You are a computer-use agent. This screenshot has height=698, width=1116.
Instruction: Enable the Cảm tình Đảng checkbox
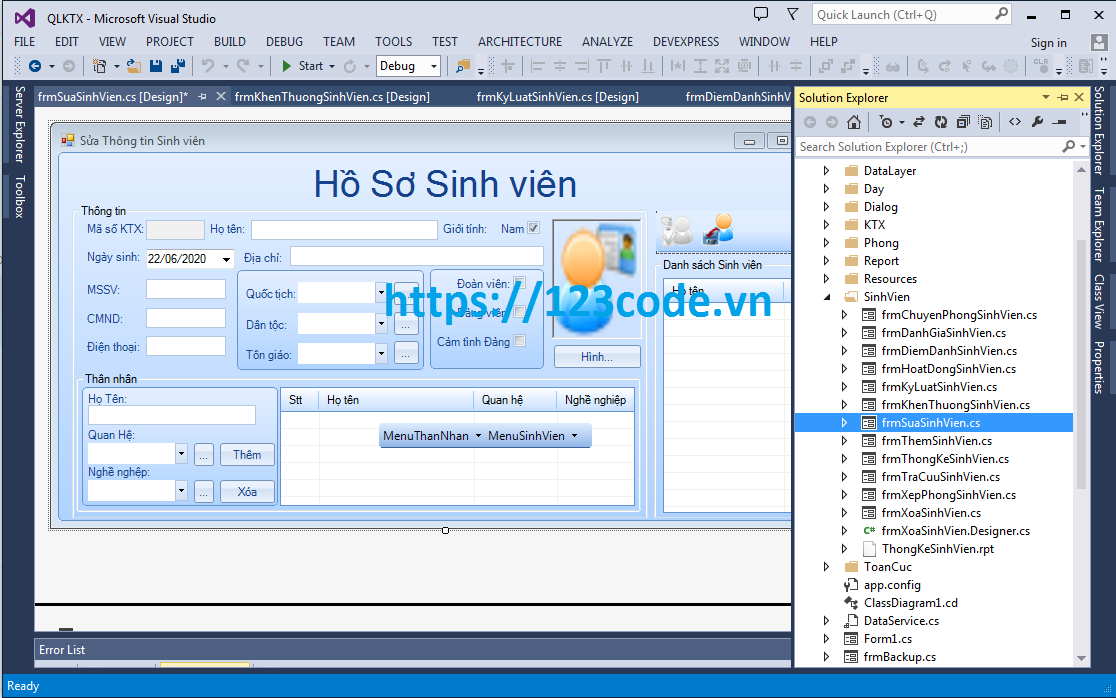518,340
